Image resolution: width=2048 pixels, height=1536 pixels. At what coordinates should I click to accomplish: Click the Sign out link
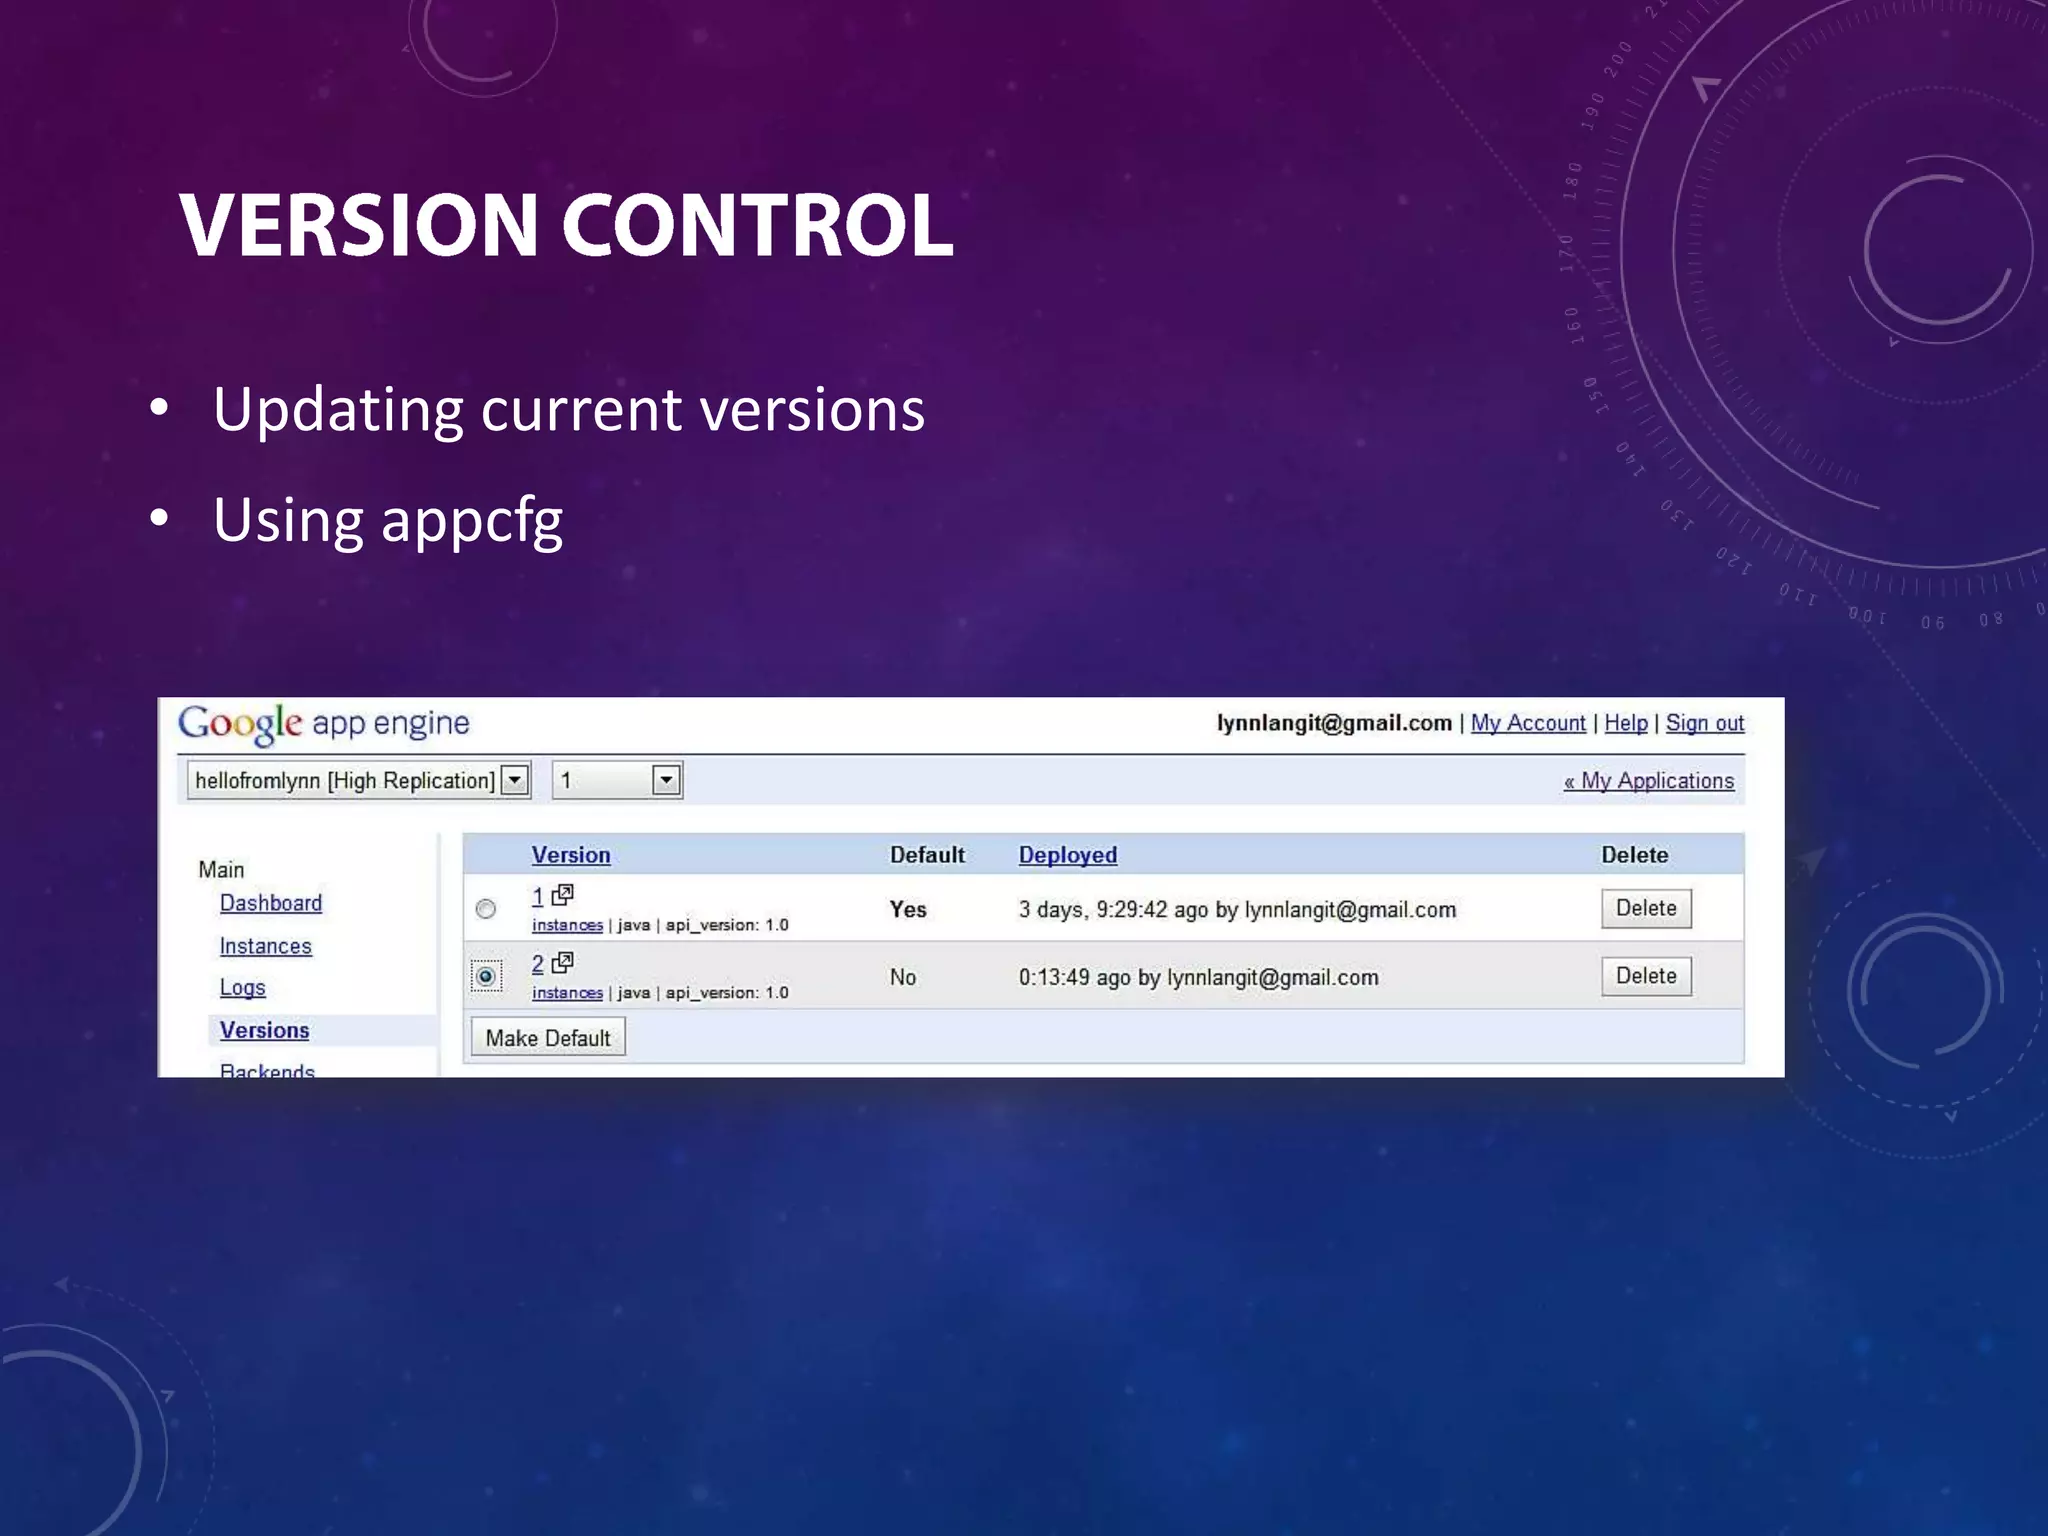click(x=1704, y=723)
